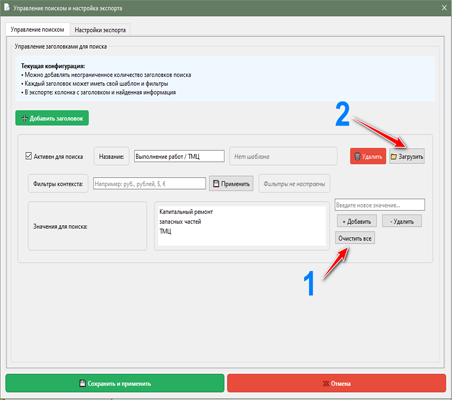
Task: Click the trash icon on red Удалить button
Action: (x=357, y=156)
